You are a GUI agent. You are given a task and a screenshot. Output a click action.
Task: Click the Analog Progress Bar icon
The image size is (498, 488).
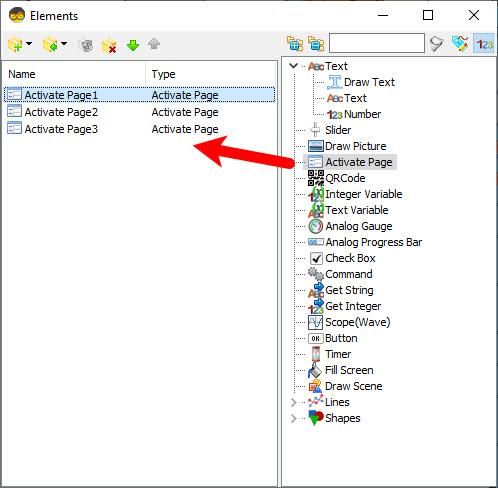point(315,242)
